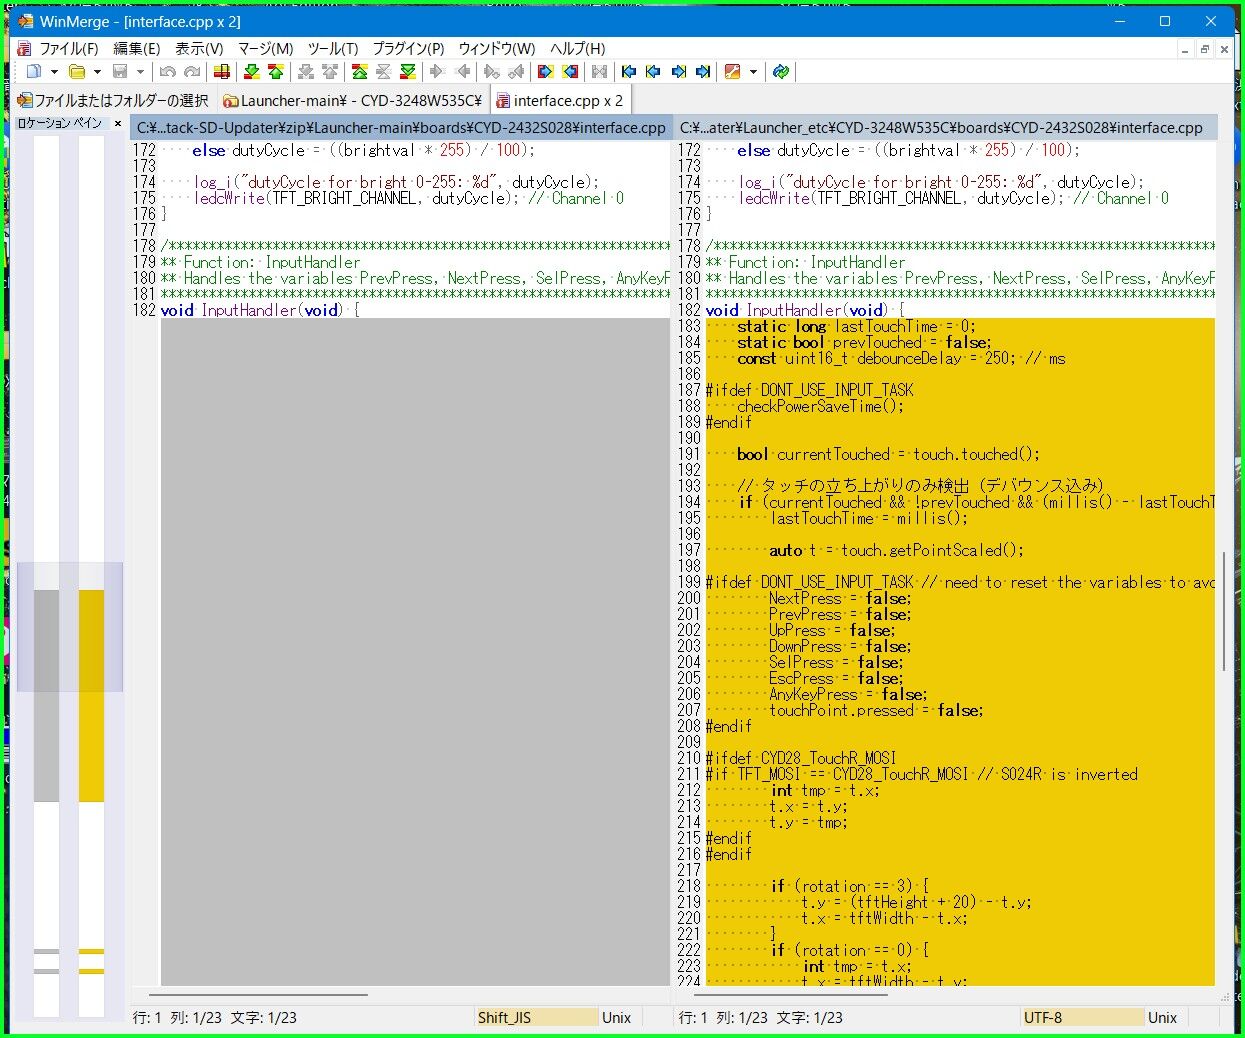Open the ウィンドウ(W) menu
Viewport: 1245px width, 1038px height.
coord(497,48)
